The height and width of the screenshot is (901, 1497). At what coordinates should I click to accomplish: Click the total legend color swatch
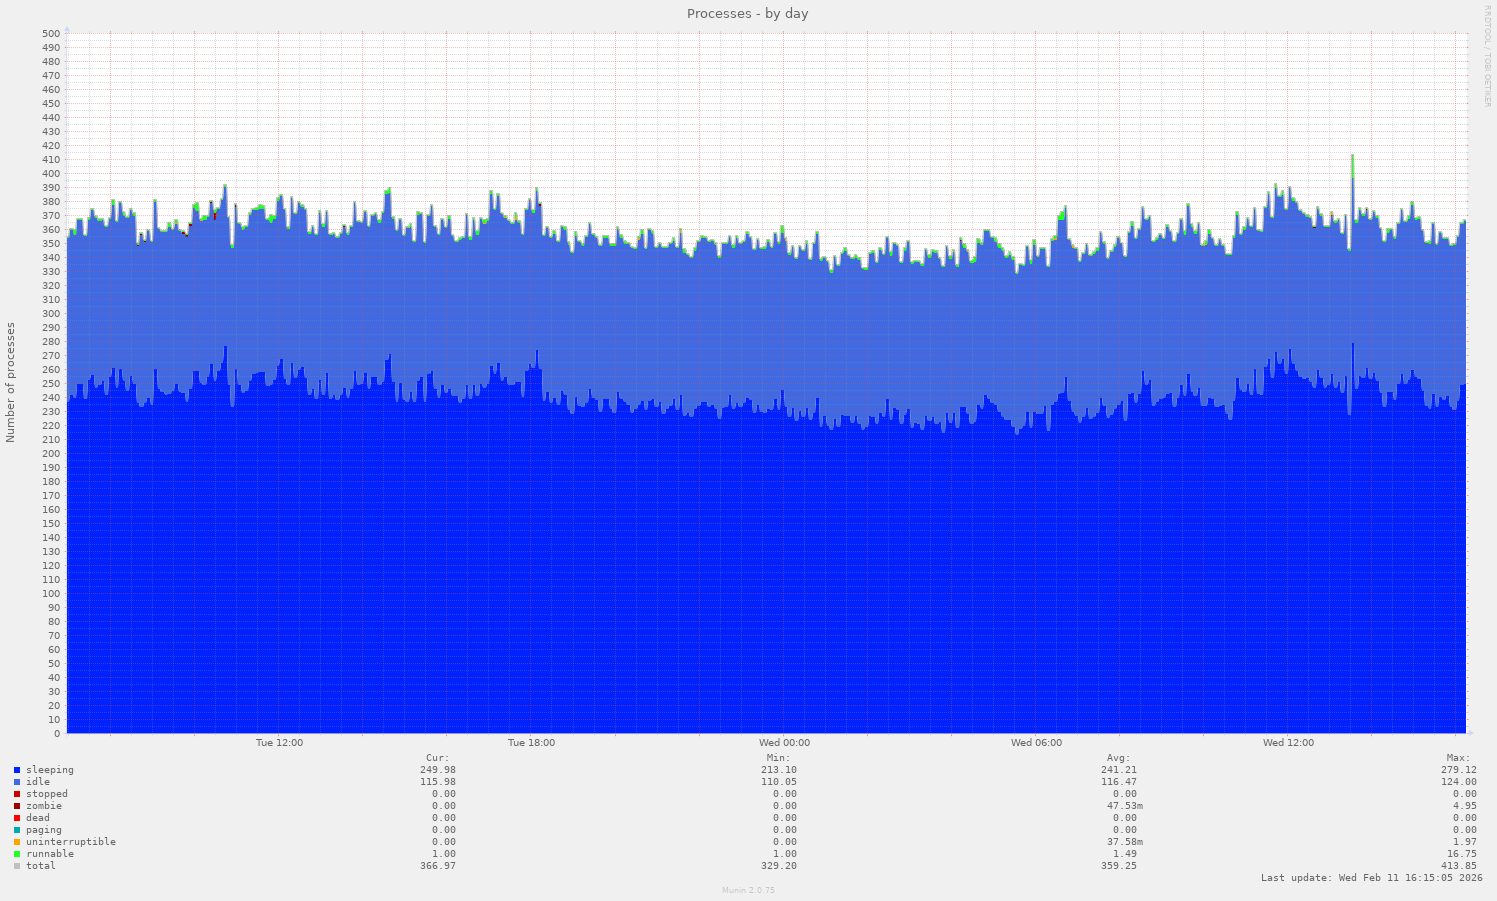(x=17, y=866)
